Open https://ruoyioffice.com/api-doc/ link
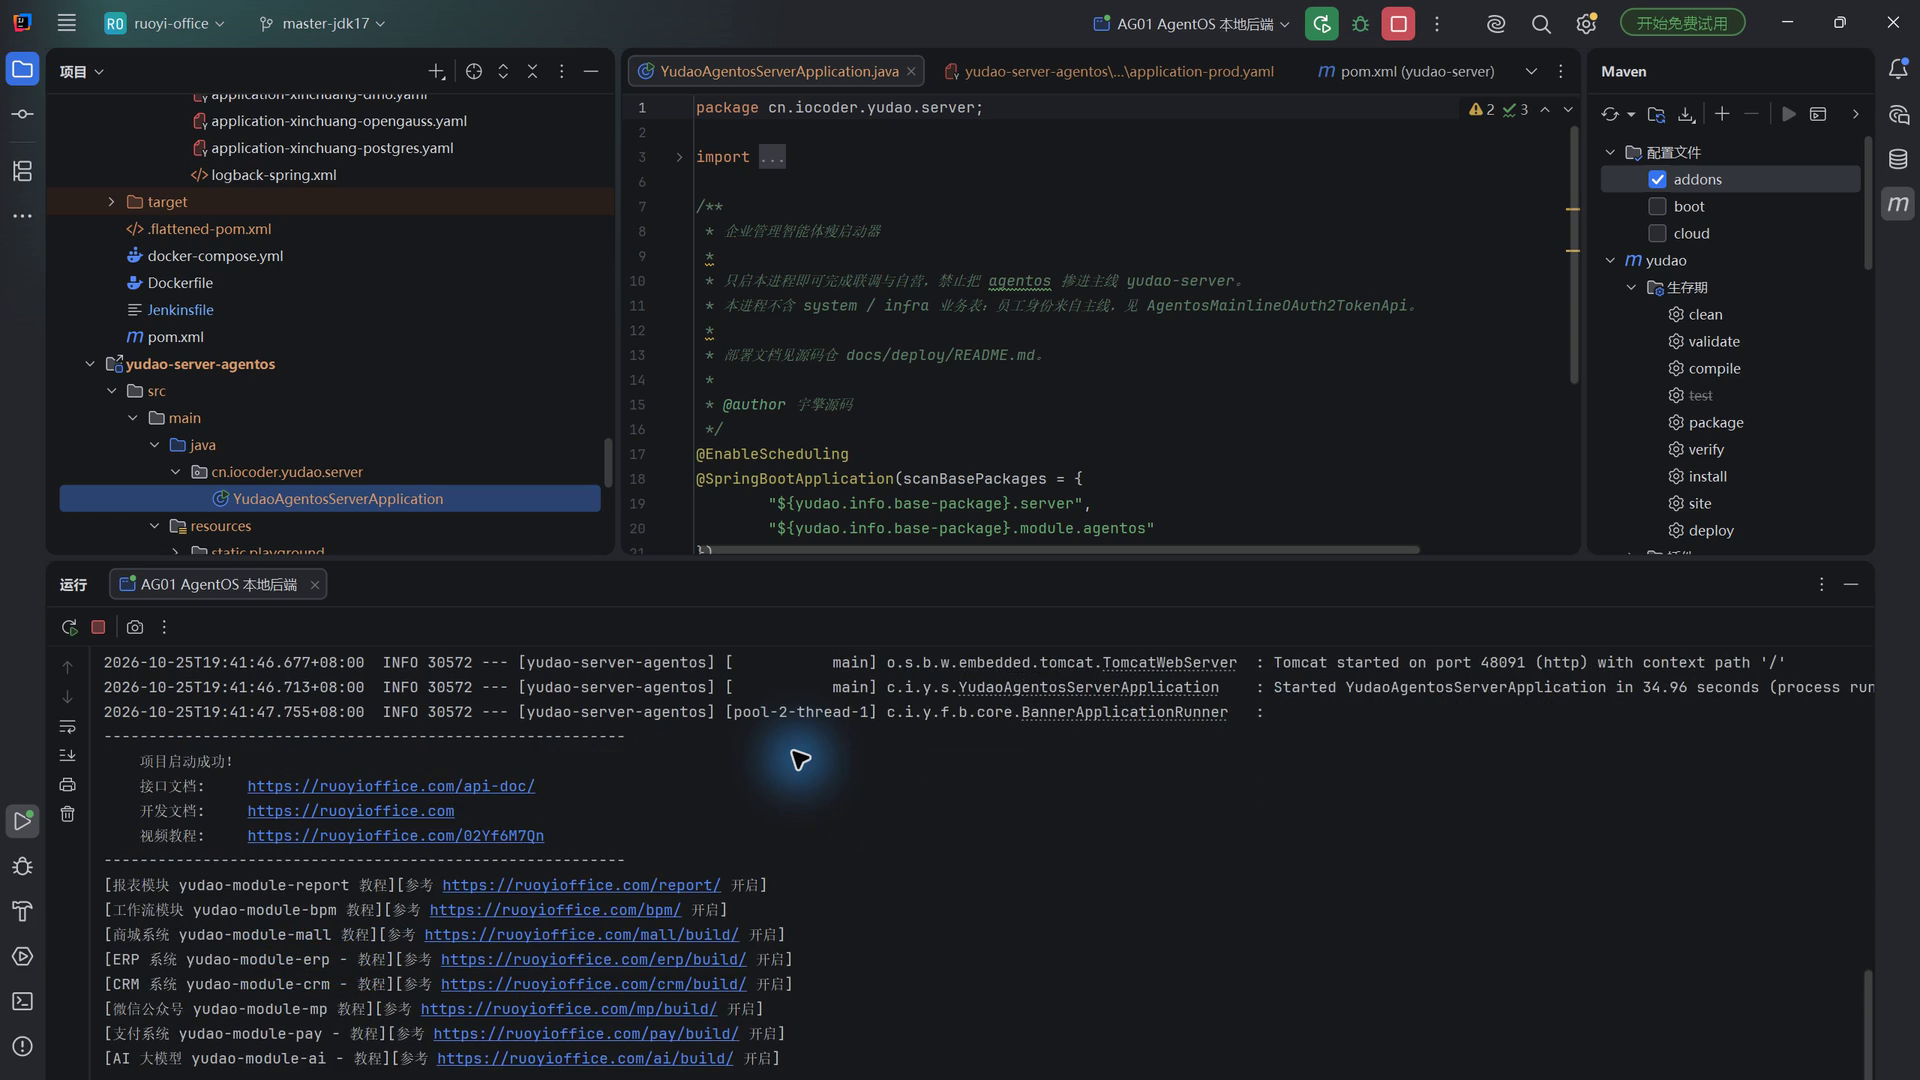Image resolution: width=1920 pixels, height=1080 pixels. pyautogui.click(x=391, y=786)
